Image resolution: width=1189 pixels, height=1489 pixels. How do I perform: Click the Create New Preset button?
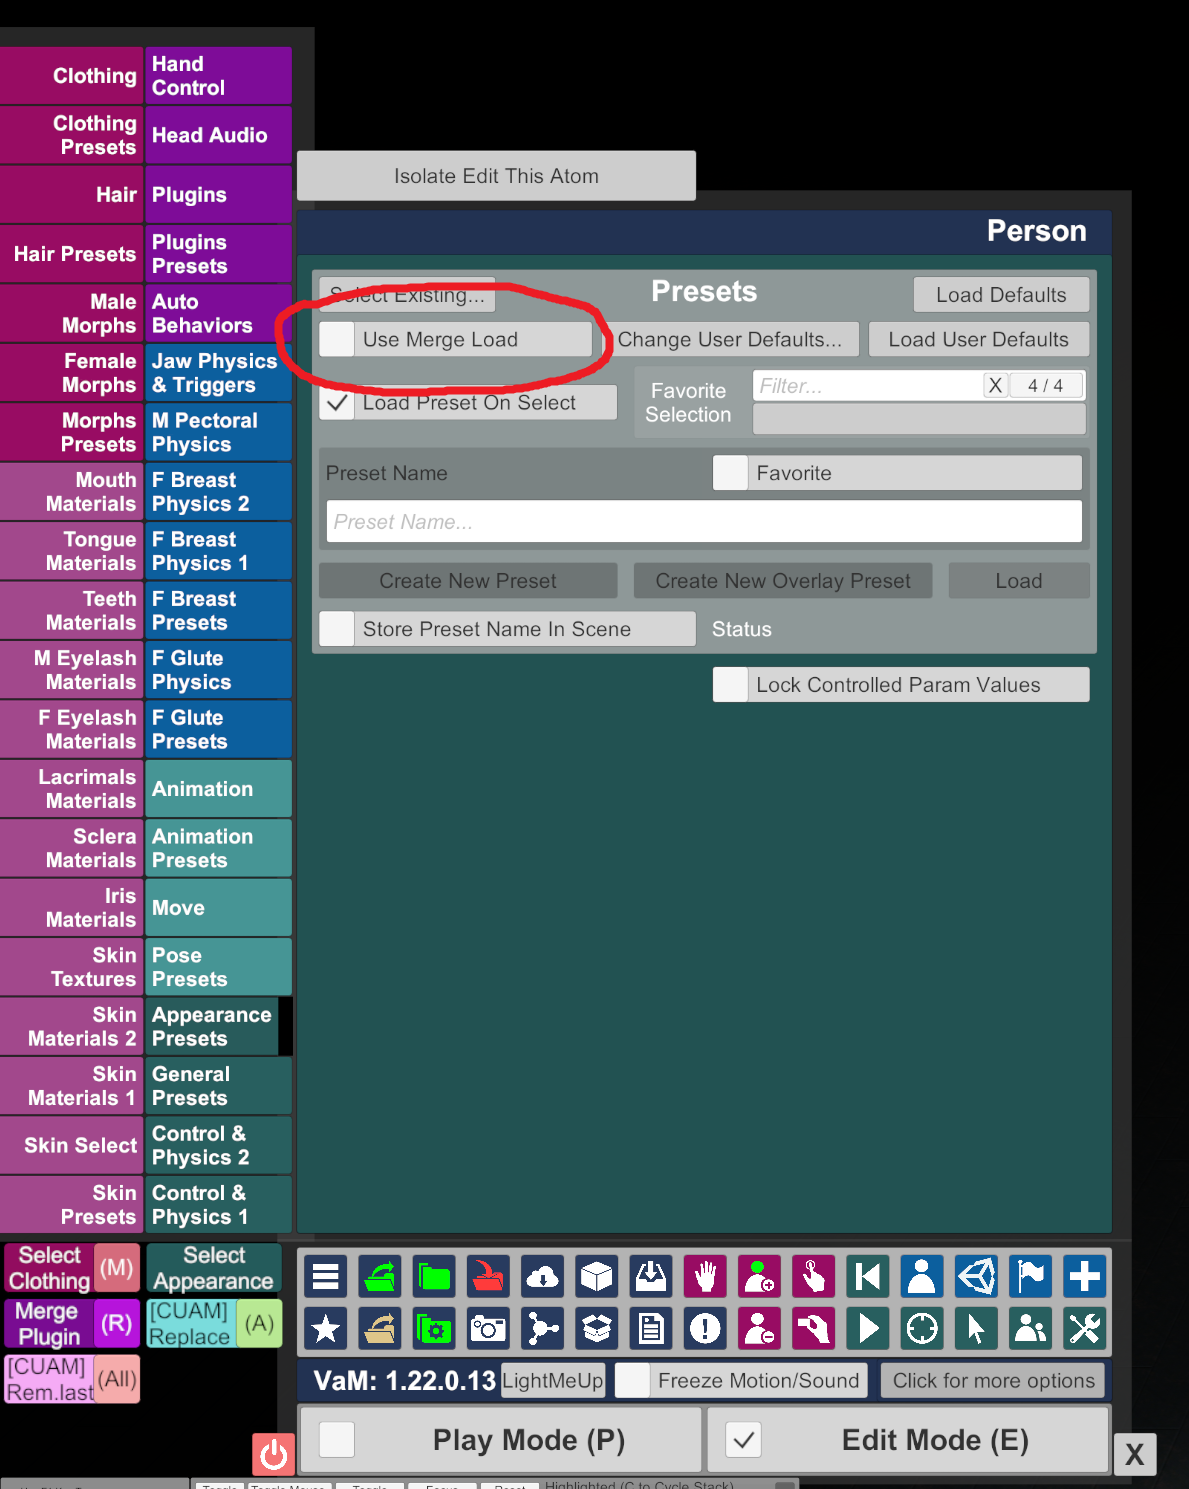coord(468,581)
